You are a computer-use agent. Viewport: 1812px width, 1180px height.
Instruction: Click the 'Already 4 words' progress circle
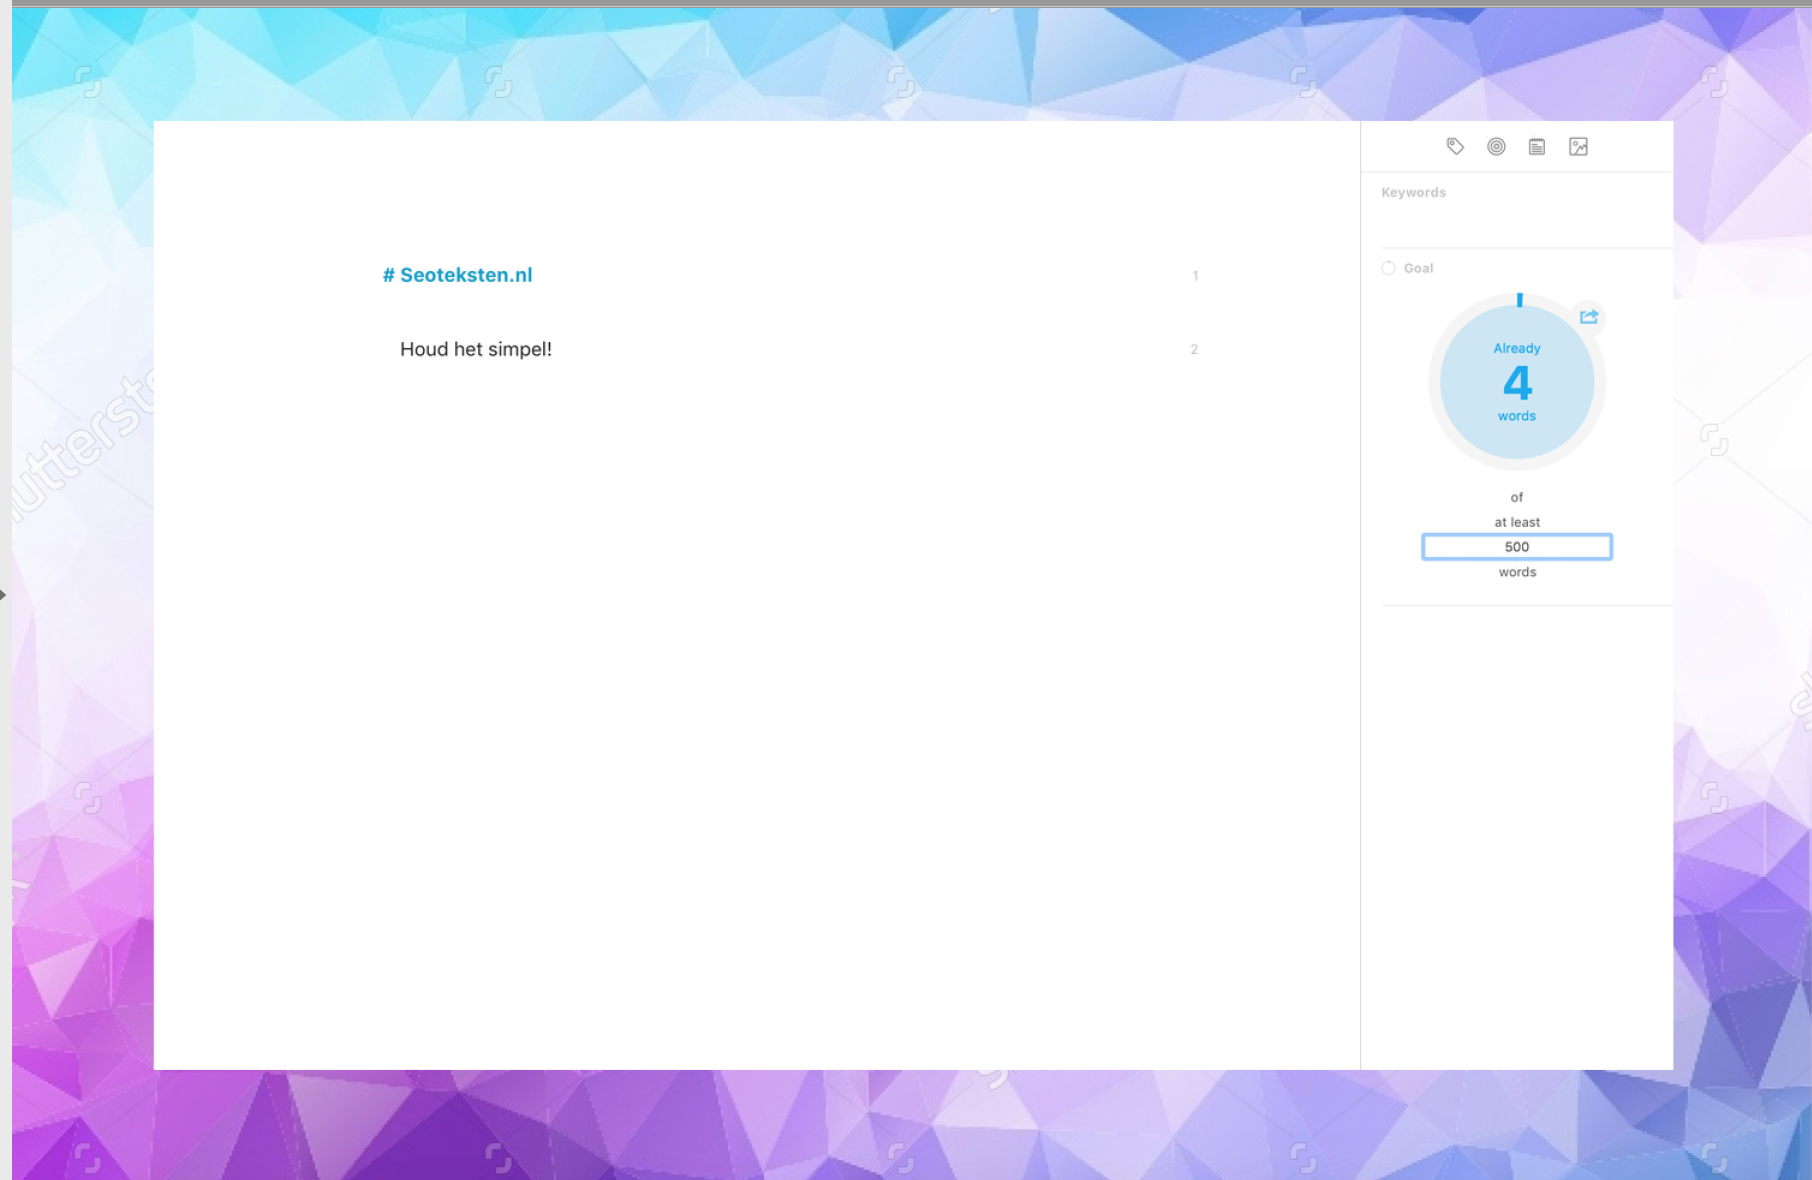[1517, 383]
